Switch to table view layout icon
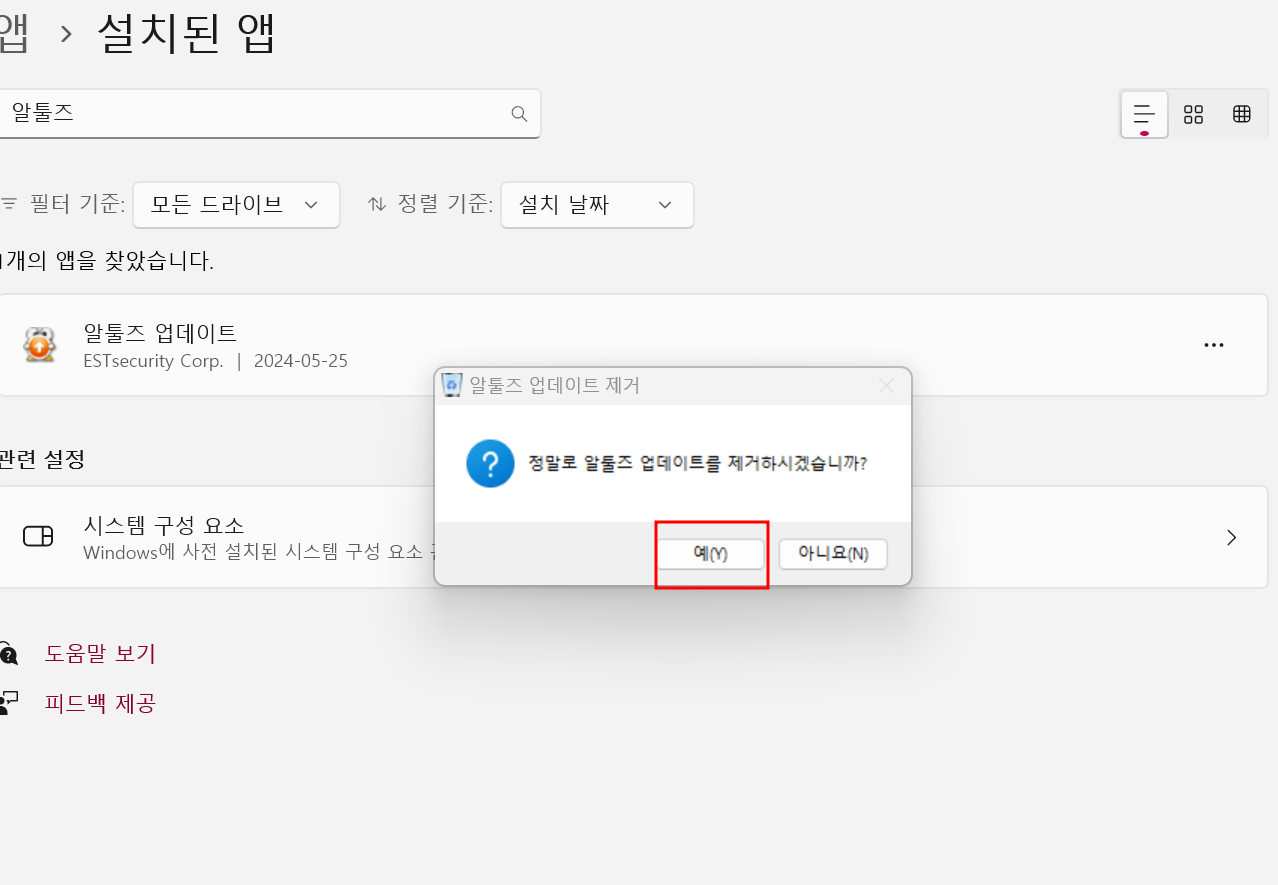The width and height of the screenshot is (1278, 885). click(1242, 114)
